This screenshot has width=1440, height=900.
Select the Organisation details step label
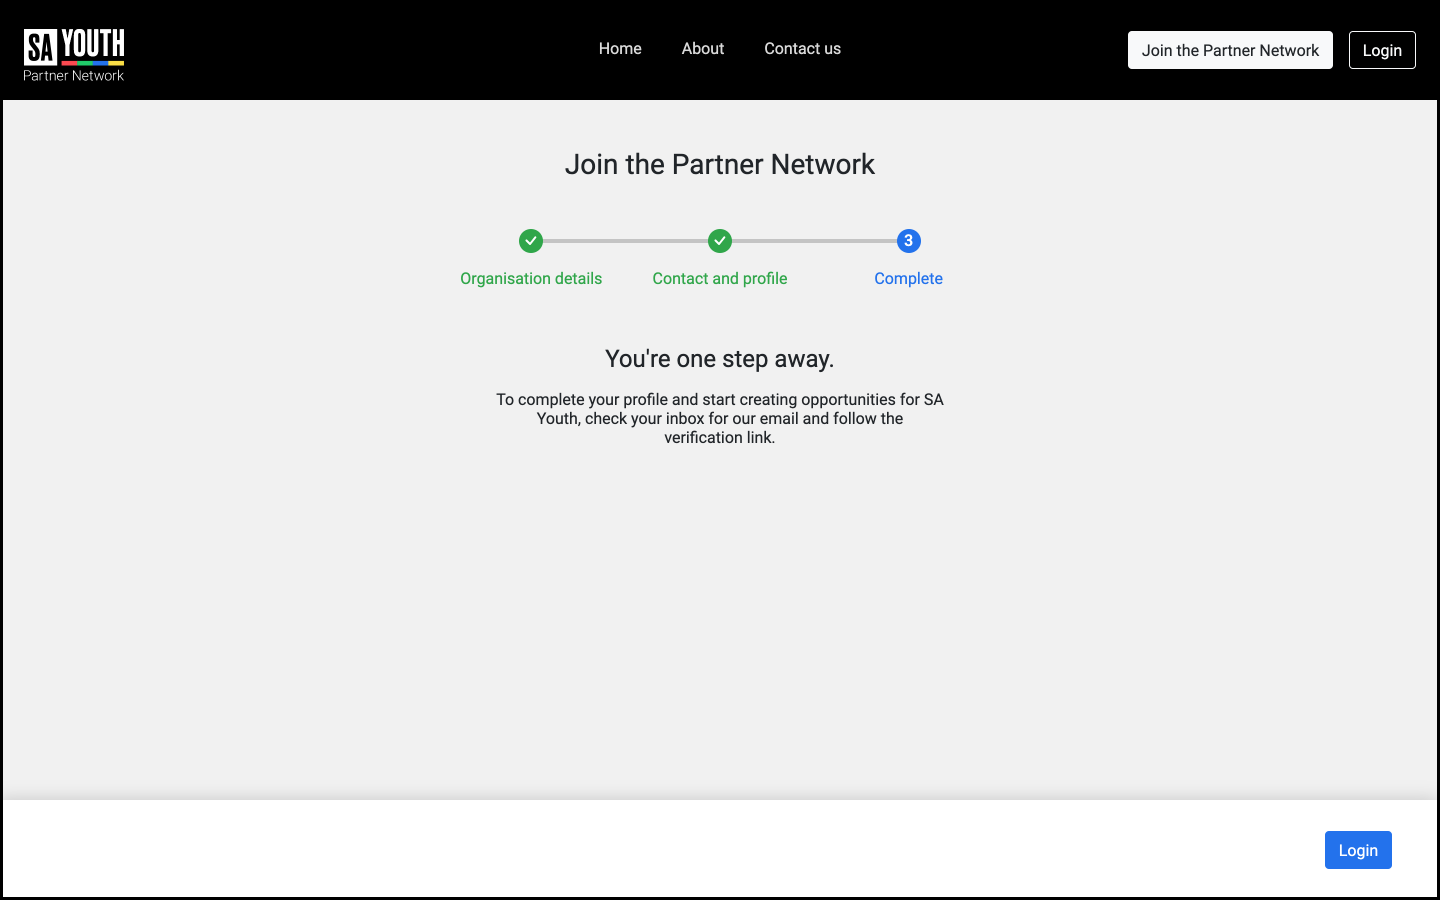[531, 278]
